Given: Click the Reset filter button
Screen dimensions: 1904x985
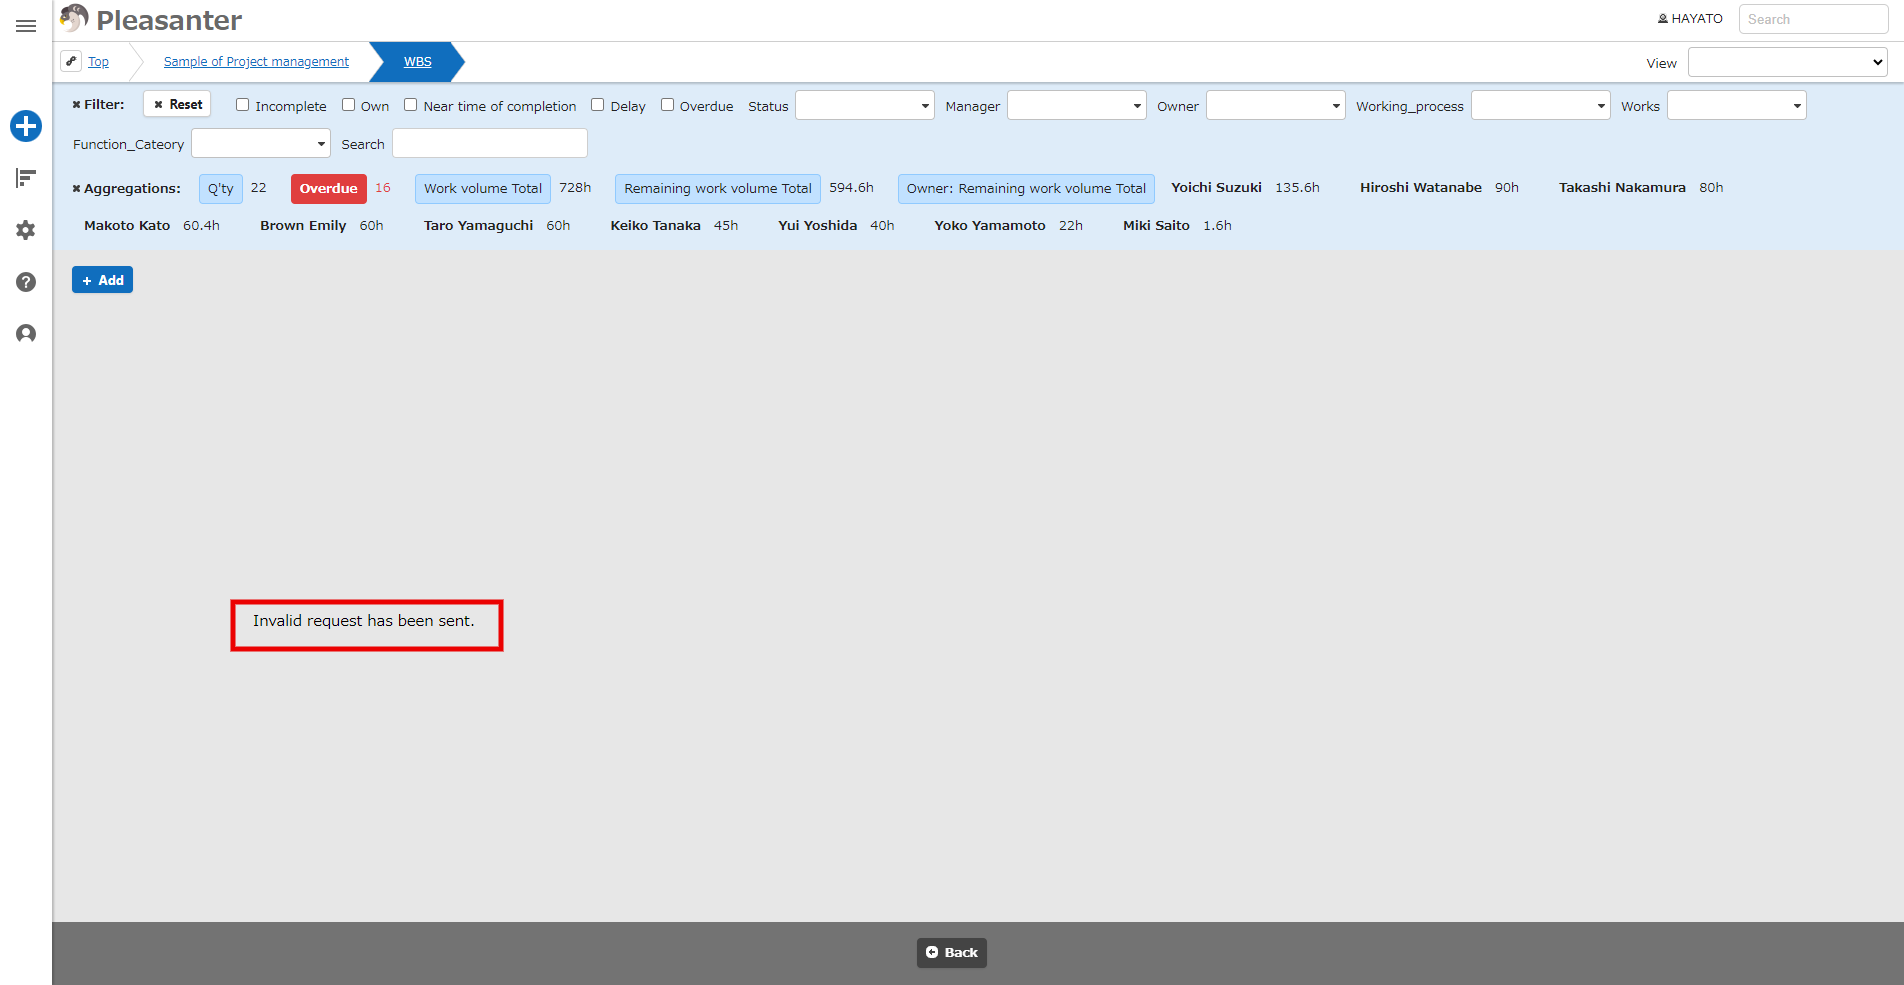Looking at the screenshot, I should 177,104.
